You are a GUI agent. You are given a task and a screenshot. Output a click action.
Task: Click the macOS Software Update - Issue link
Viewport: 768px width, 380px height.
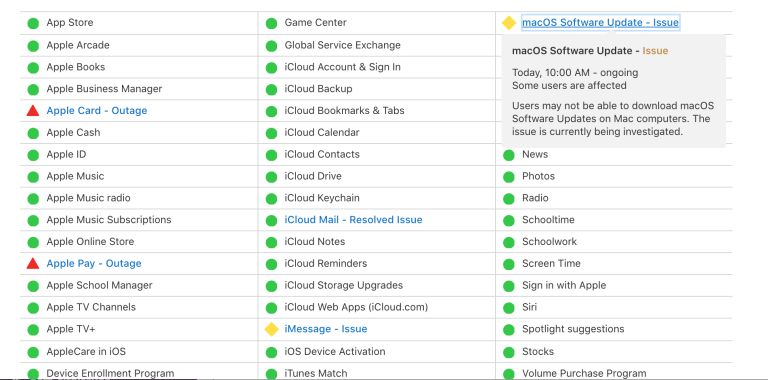(x=600, y=23)
